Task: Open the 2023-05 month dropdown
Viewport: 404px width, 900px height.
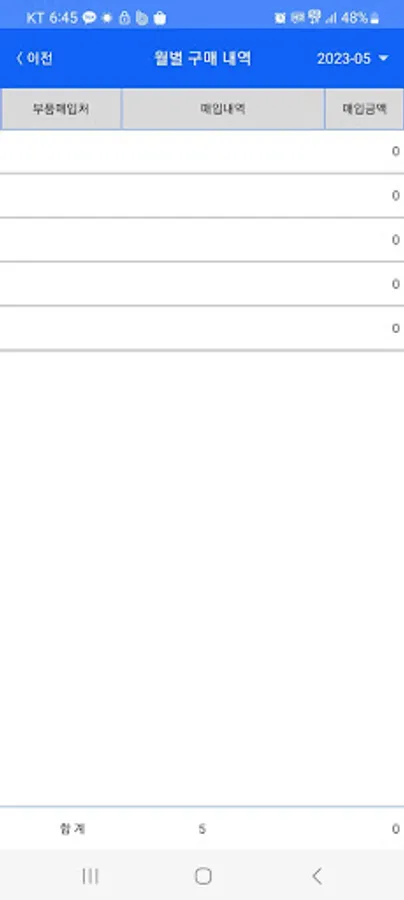Action: tap(352, 59)
